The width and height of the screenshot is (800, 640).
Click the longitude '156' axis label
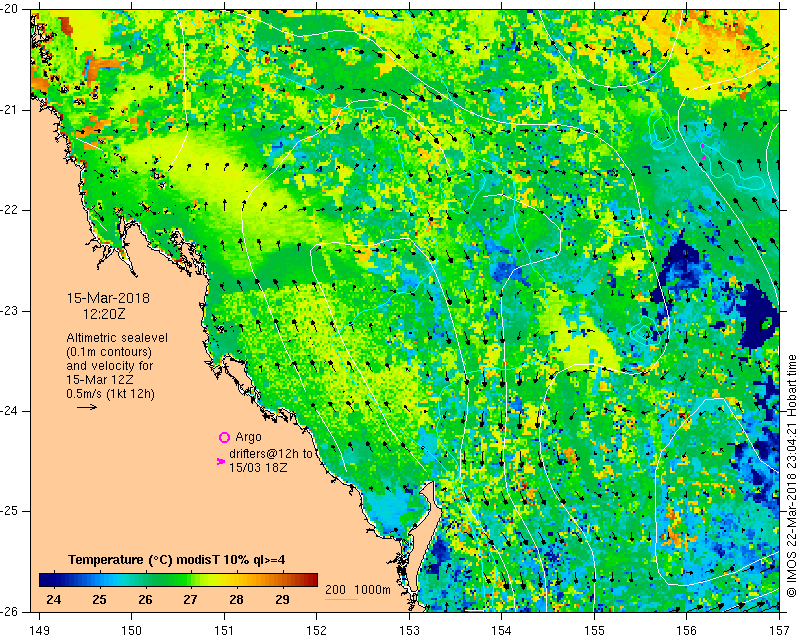(x=687, y=631)
